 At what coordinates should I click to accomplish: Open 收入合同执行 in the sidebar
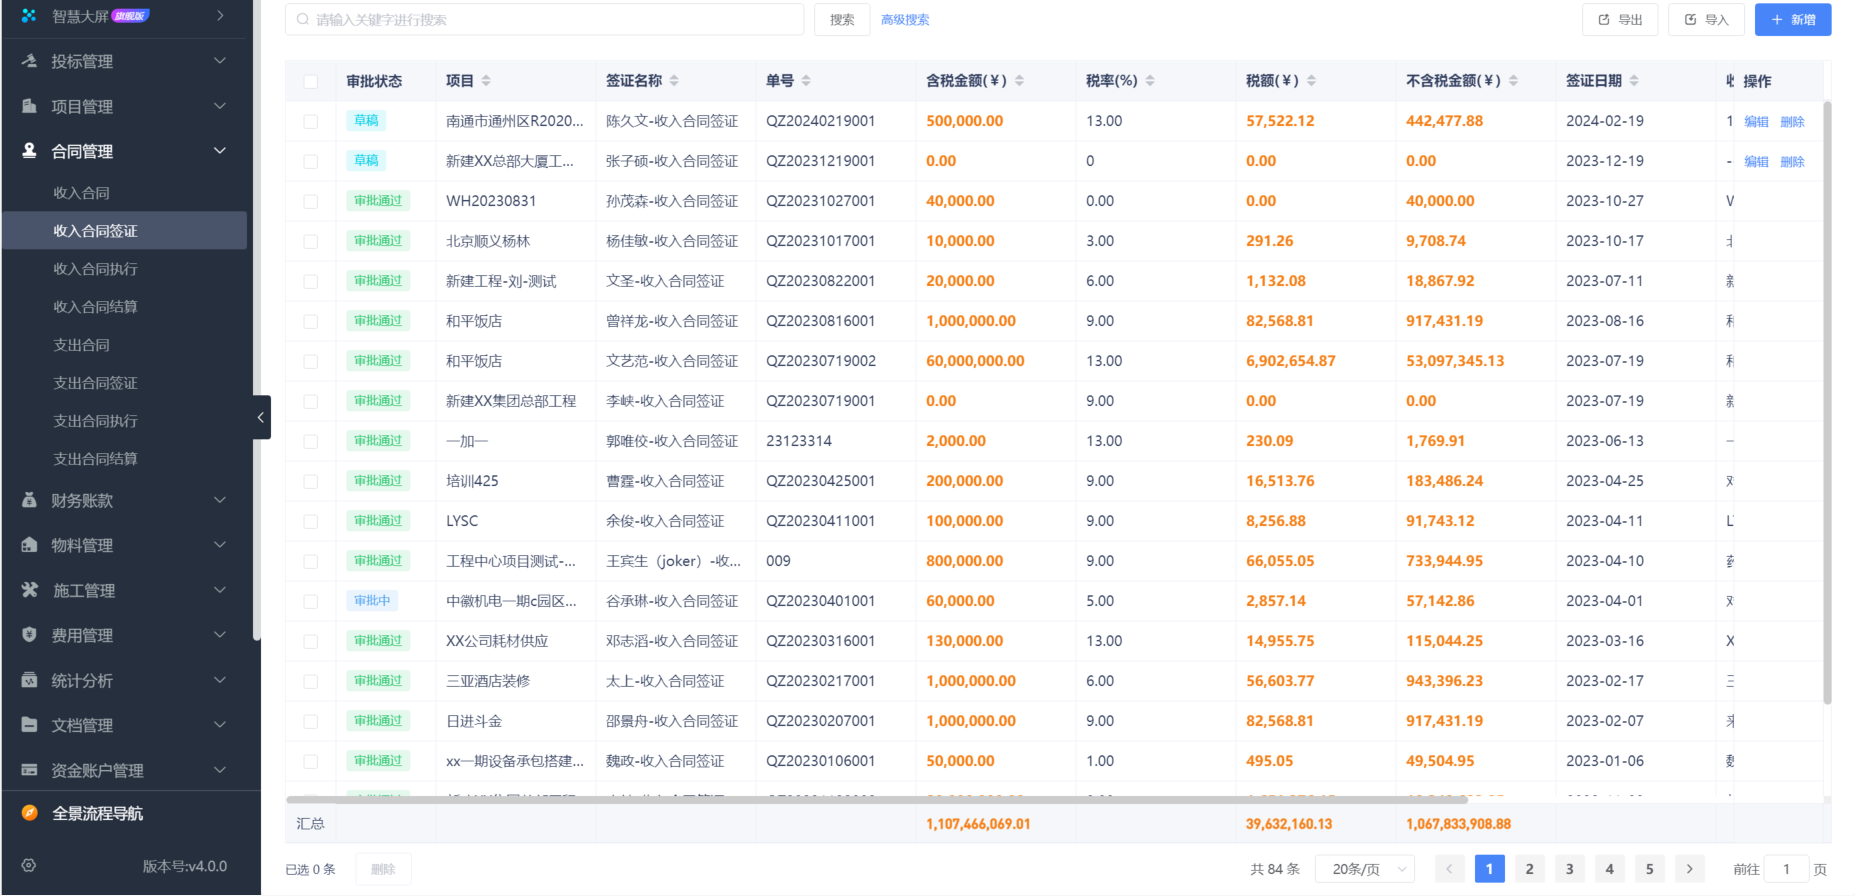(96, 269)
